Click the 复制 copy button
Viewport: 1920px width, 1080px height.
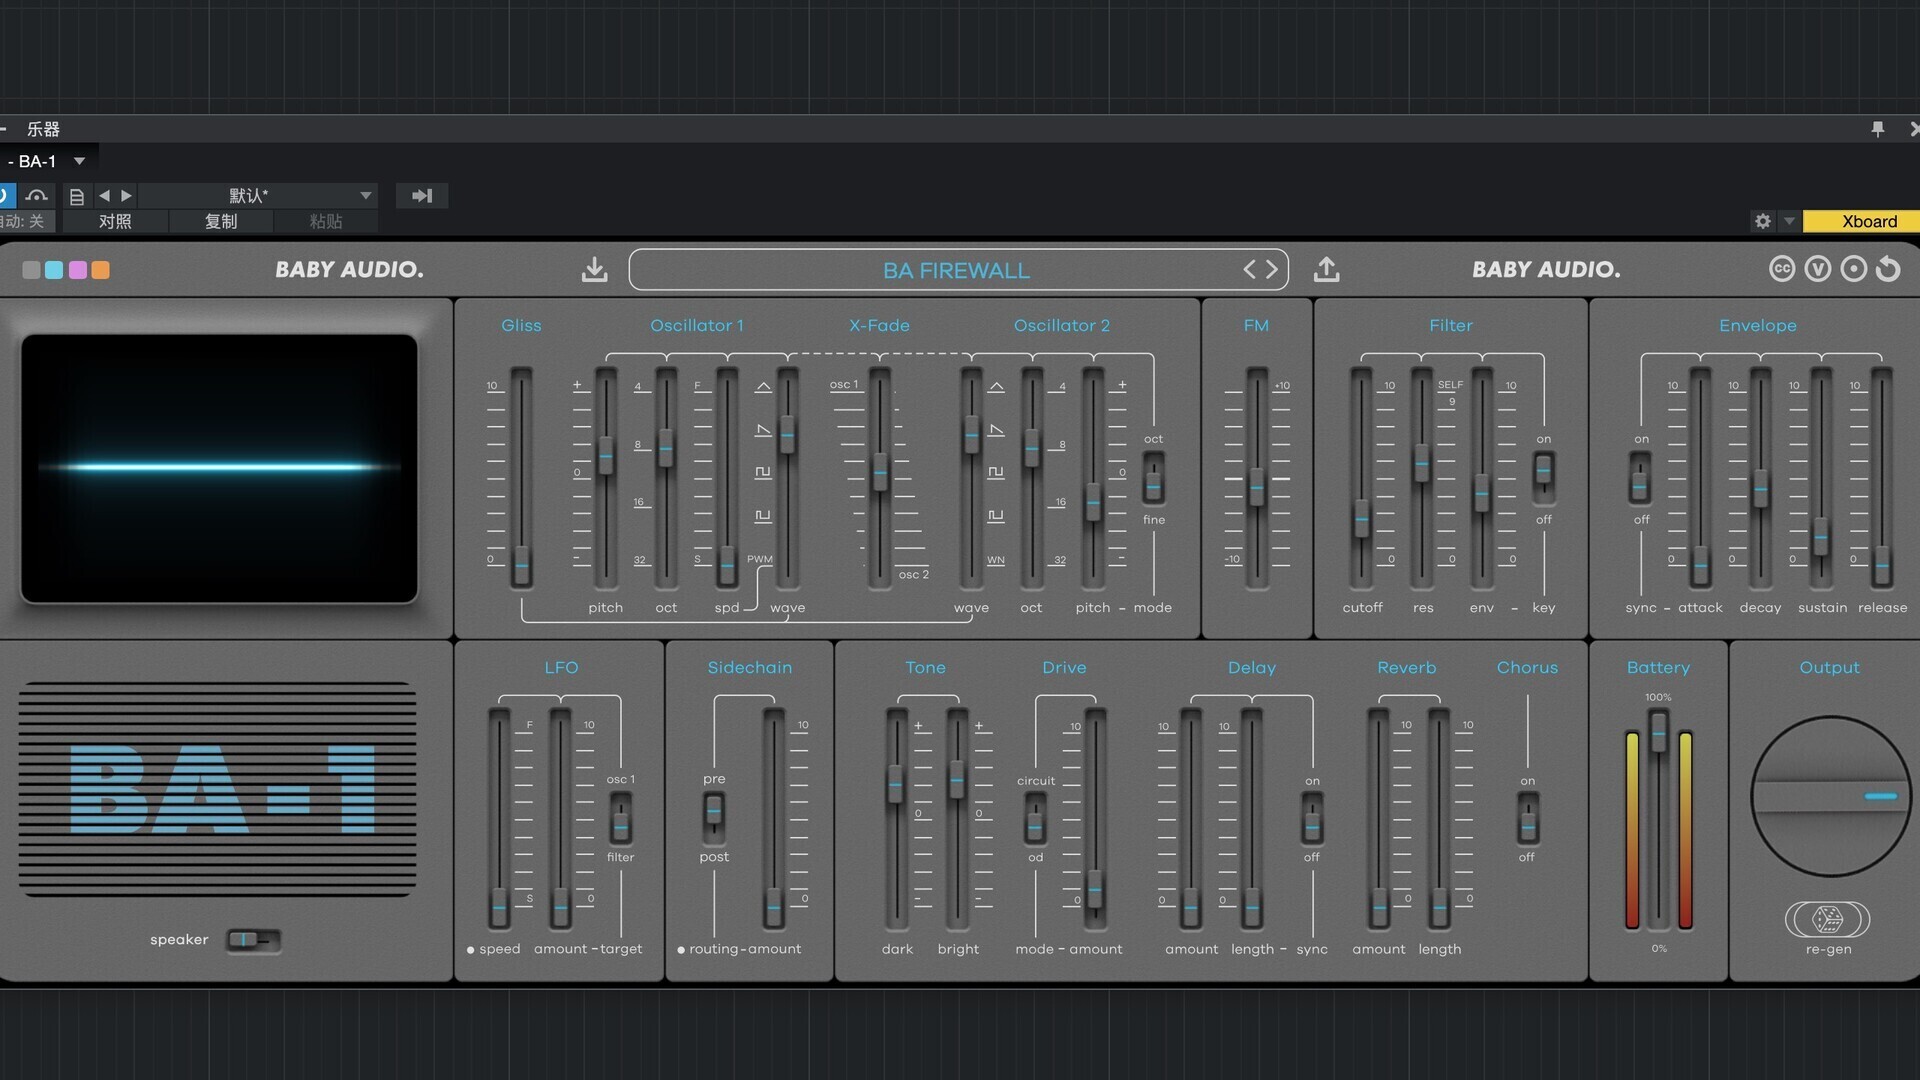221,221
